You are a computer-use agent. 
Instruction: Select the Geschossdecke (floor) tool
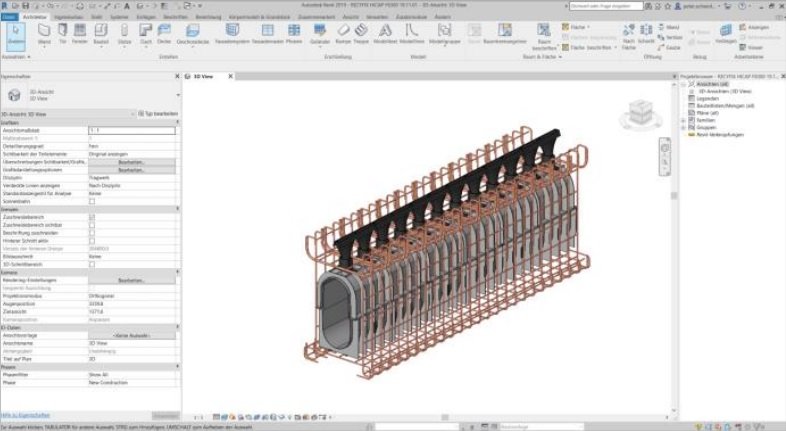192,34
